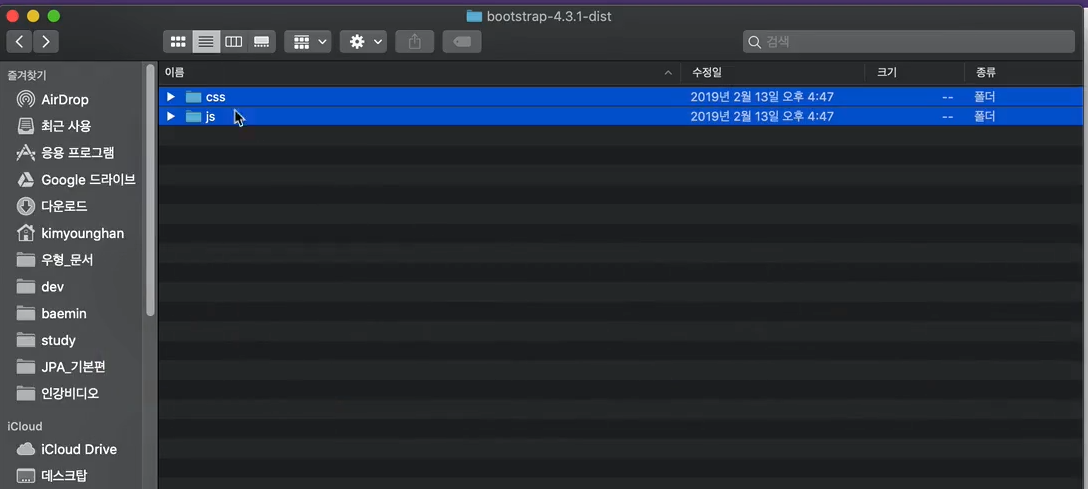Go back with the left chevron button
This screenshot has height=489, width=1088.
pos(19,42)
